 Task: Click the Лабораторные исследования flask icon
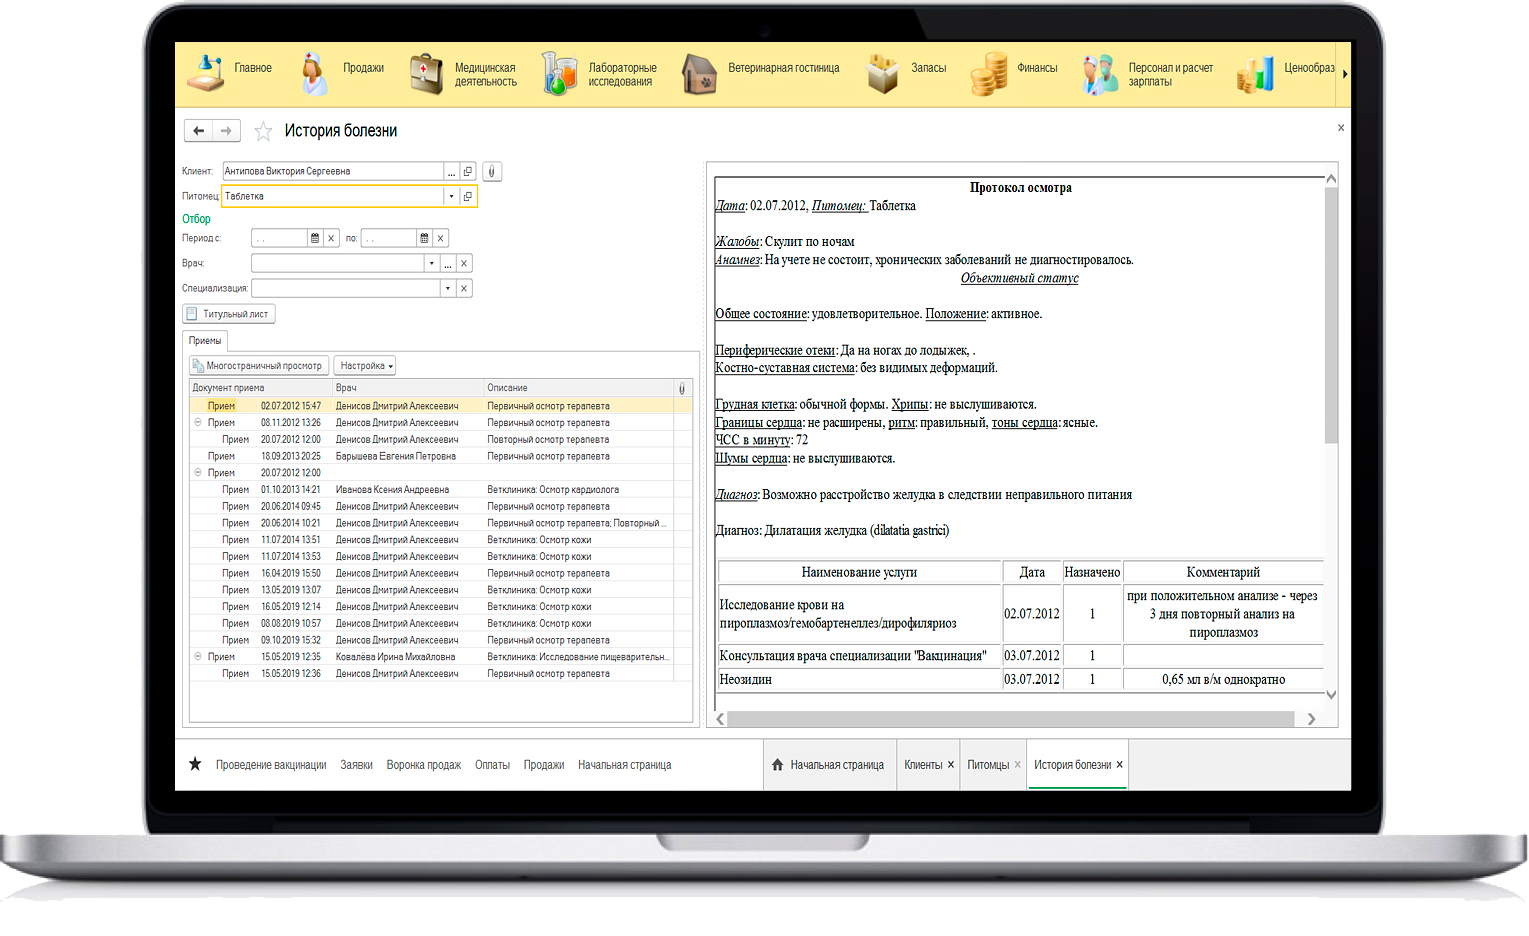point(559,74)
